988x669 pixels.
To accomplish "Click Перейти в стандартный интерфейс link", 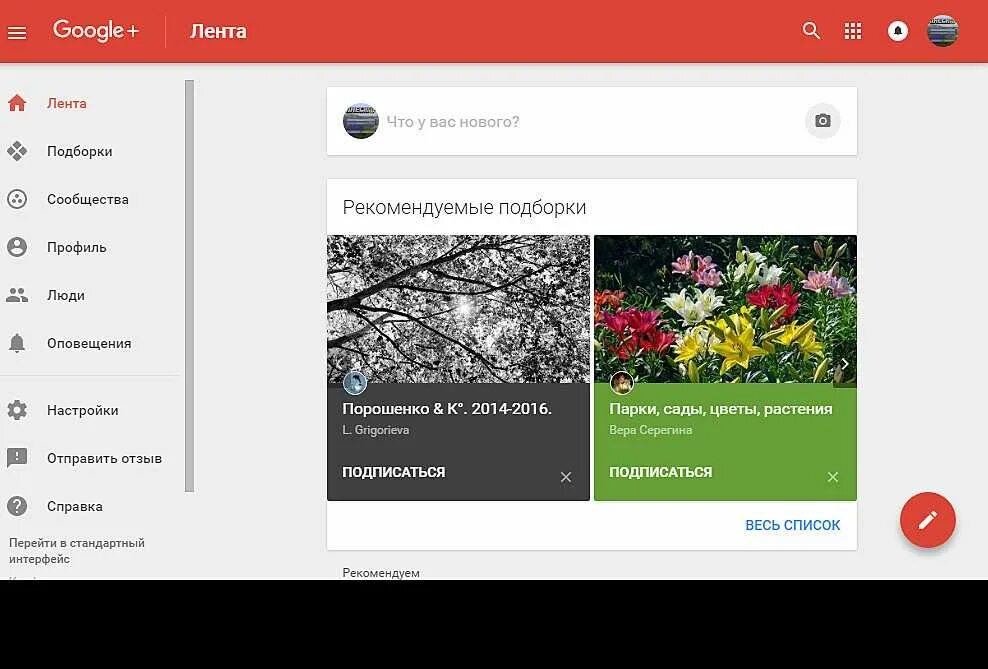I will tap(76, 551).
